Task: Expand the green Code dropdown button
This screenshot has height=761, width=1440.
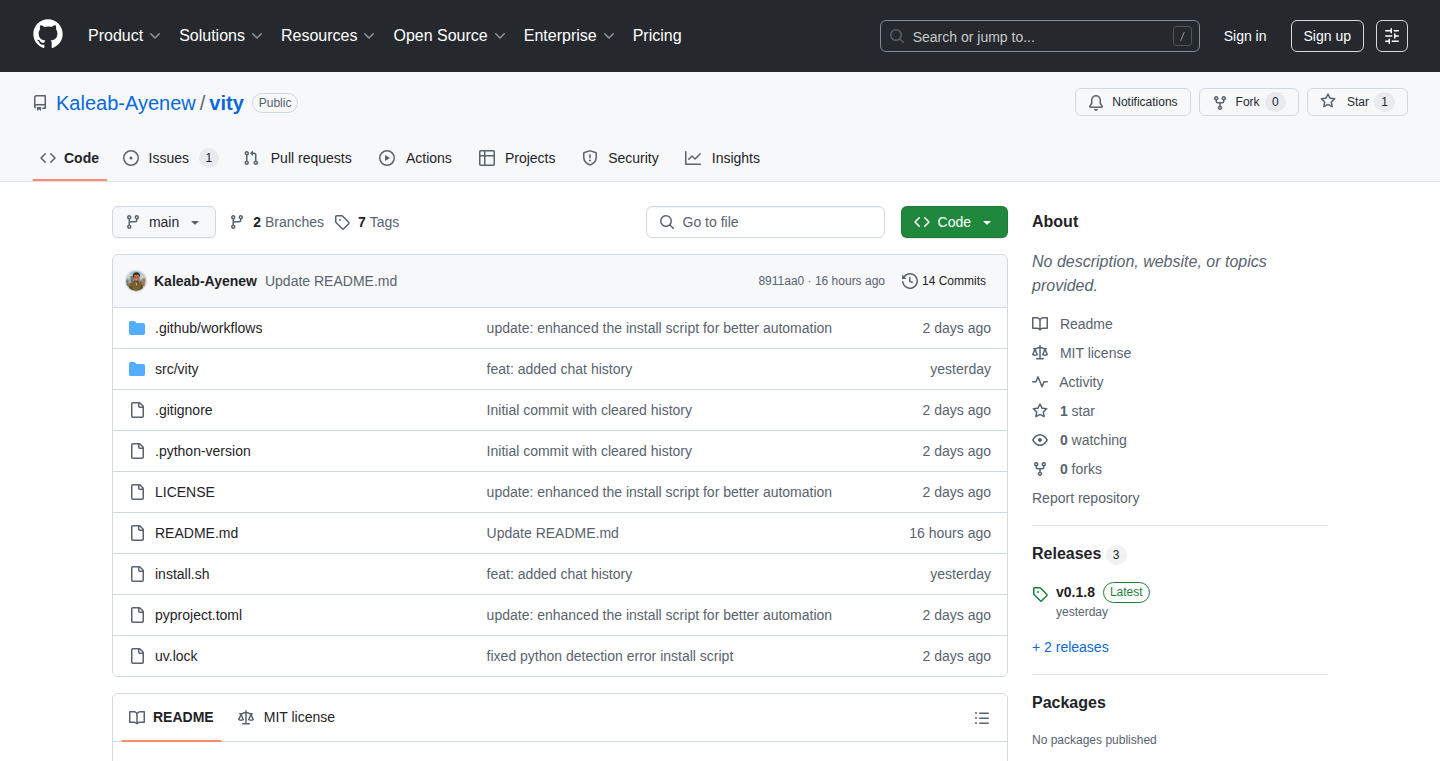Action: (x=954, y=222)
